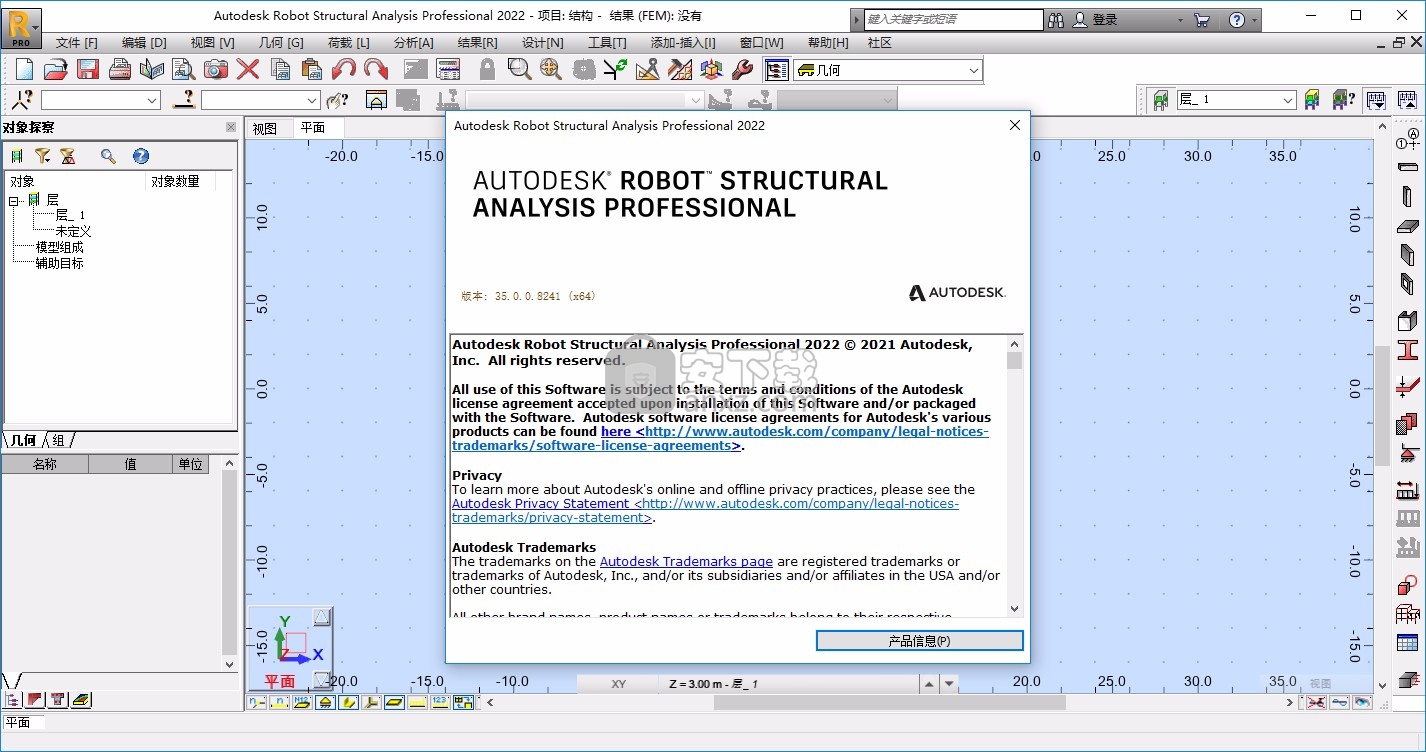Screen dimensions: 1426x752
Task: Close the About dialog
Action: pyautogui.click(x=1014, y=125)
